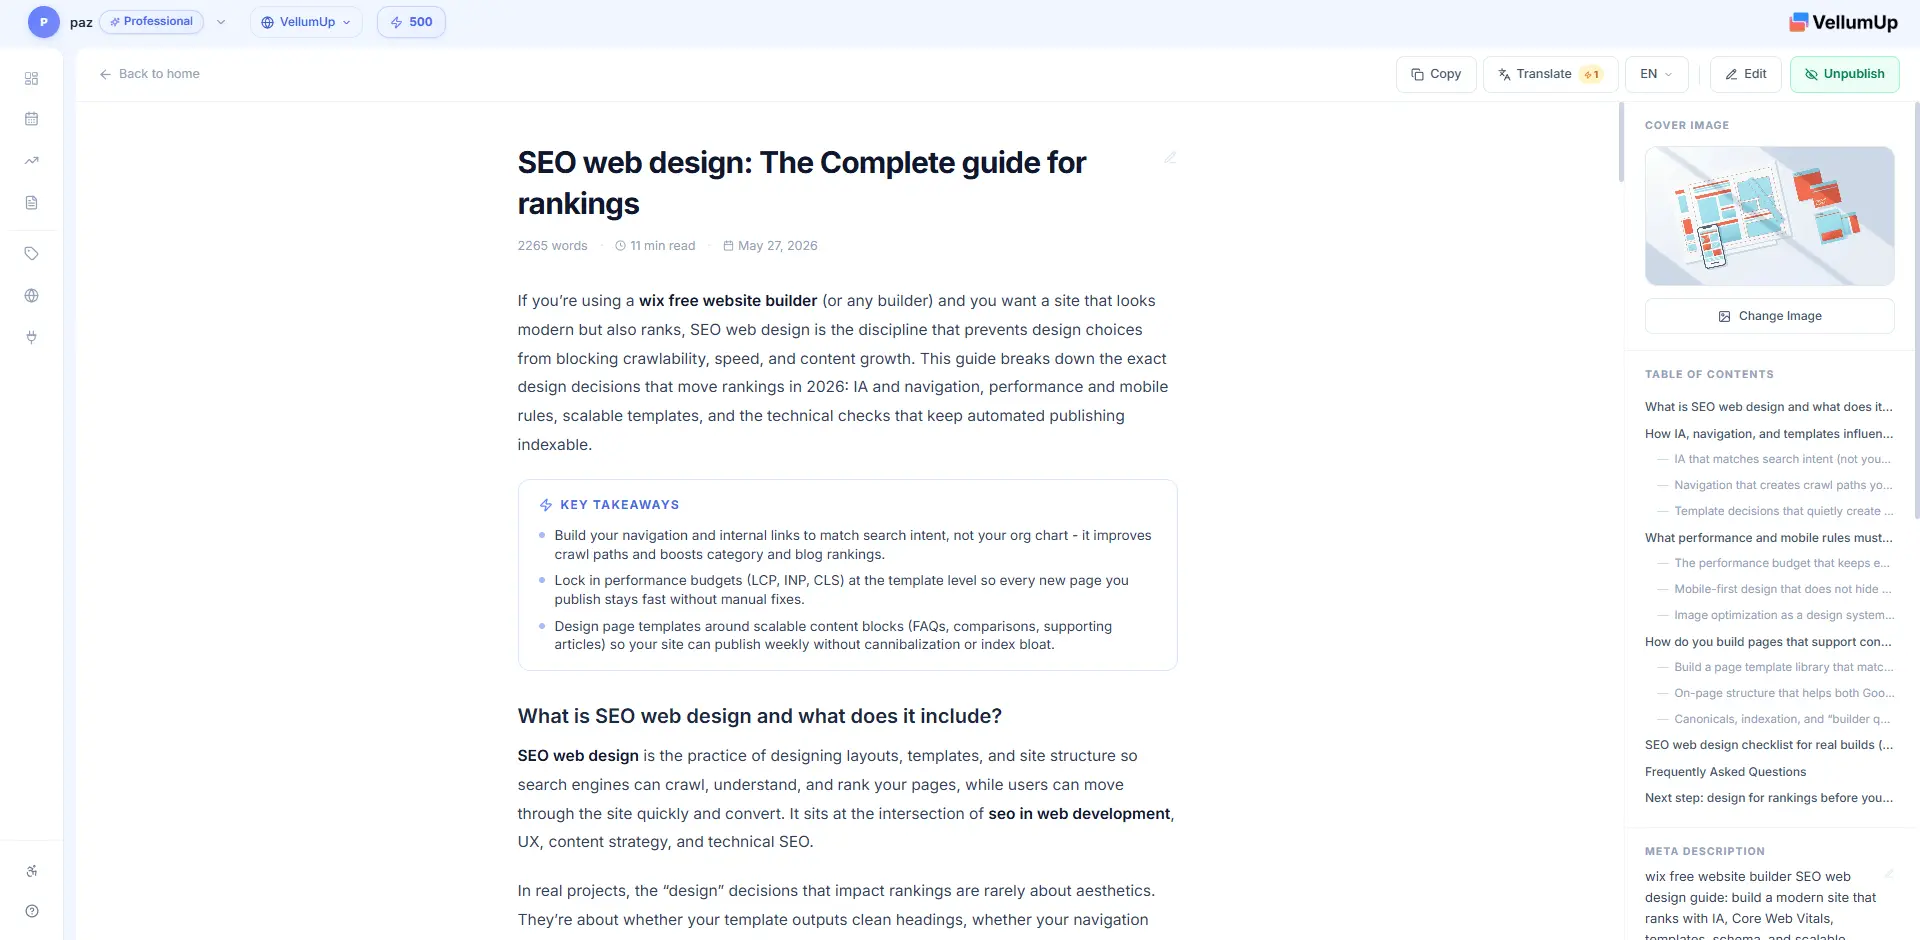1920x940 pixels.
Task: Click the bold 'wix free website builder' text
Action: pyautogui.click(x=728, y=301)
